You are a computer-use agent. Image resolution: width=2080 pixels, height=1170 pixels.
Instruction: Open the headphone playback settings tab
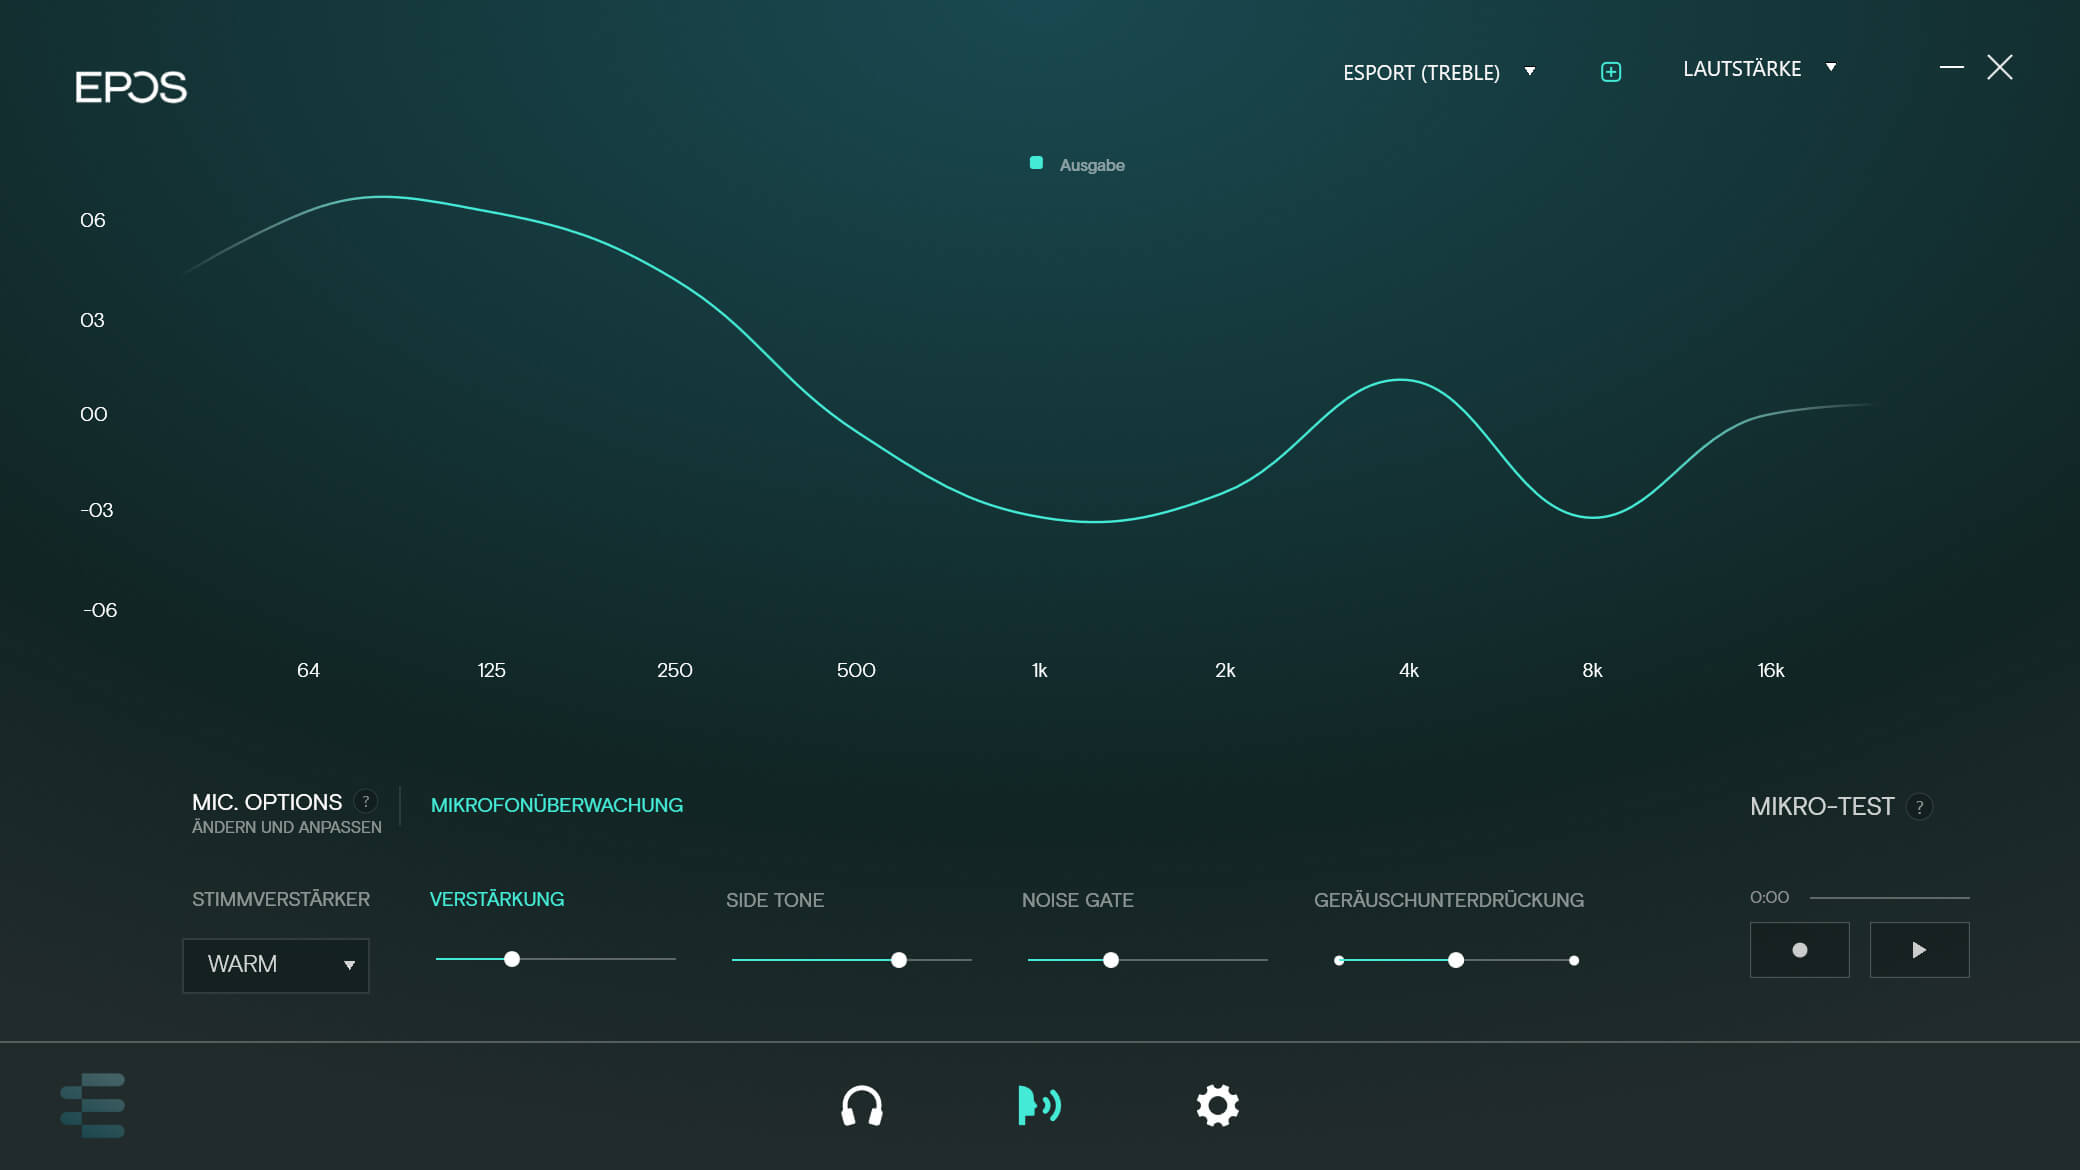point(861,1106)
